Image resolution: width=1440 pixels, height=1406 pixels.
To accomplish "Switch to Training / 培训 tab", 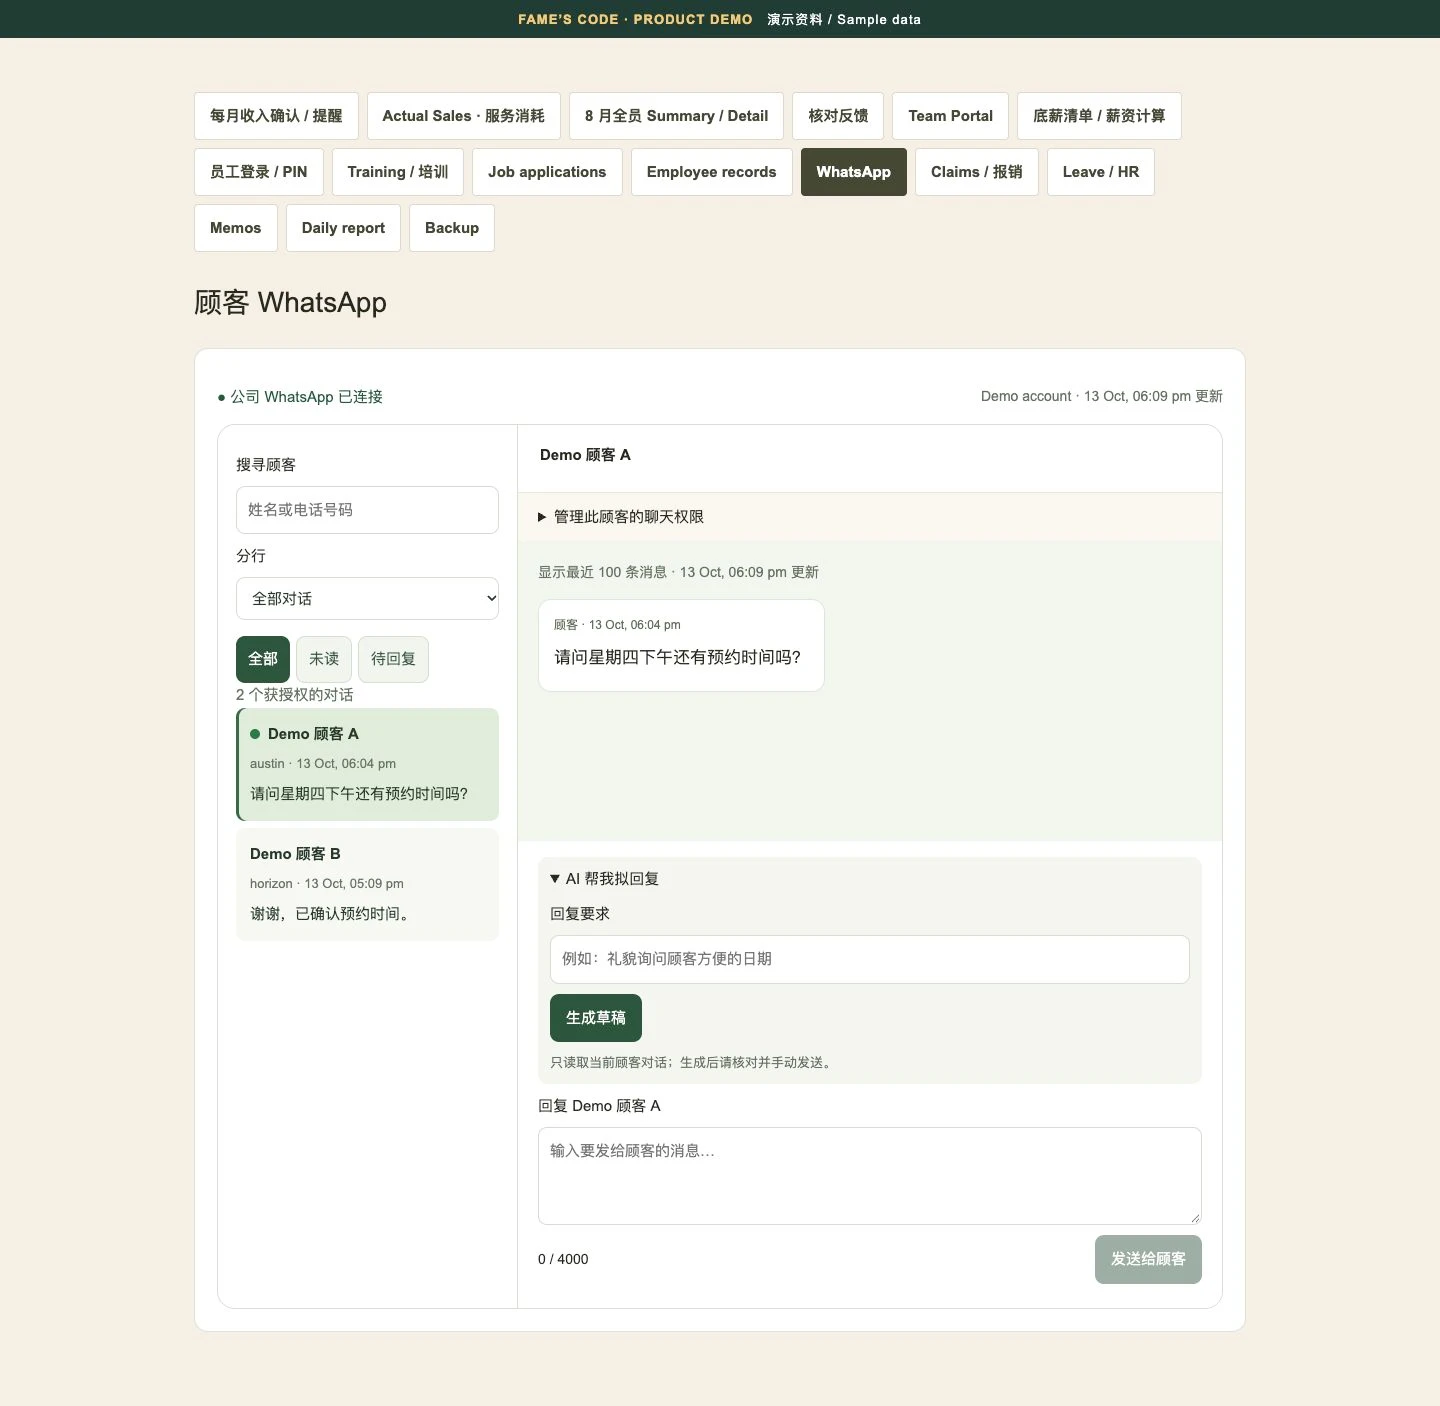I will click(398, 172).
